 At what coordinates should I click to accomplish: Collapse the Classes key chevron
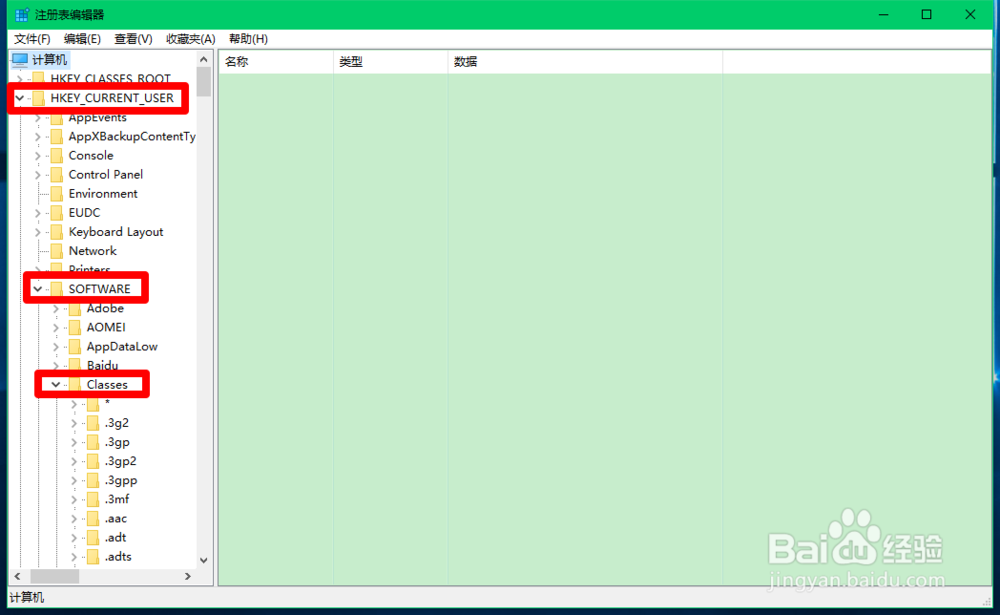tap(56, 384)
